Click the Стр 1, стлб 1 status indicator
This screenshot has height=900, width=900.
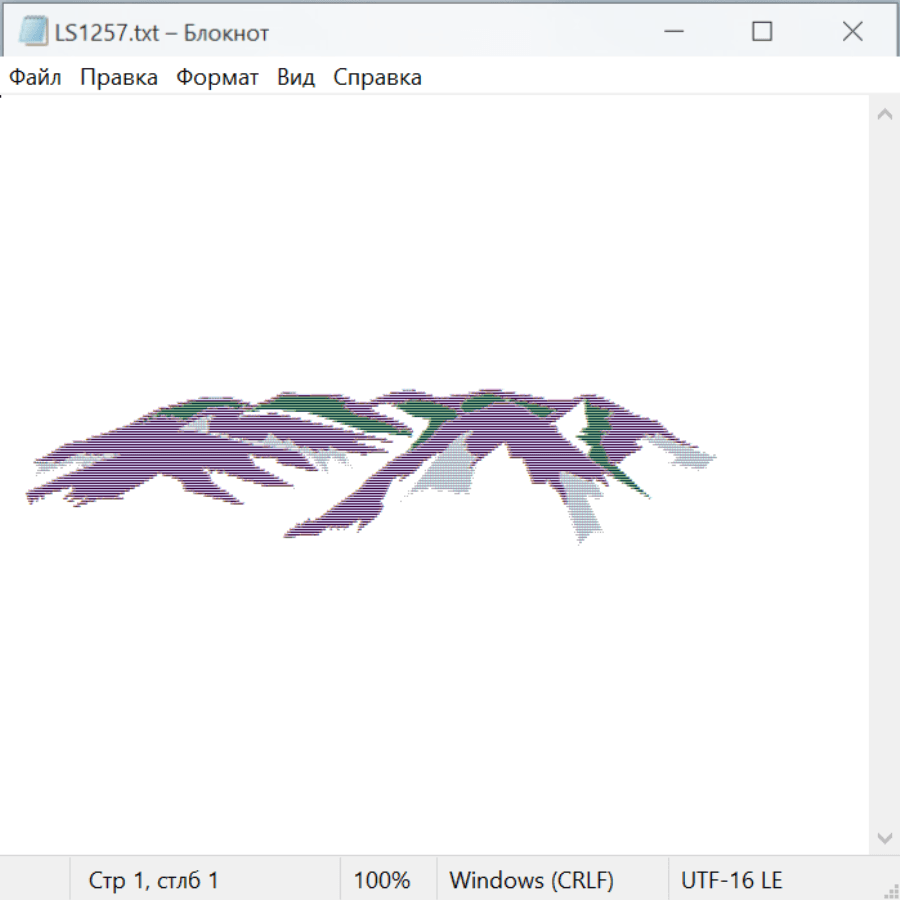(x=153, y=880)
